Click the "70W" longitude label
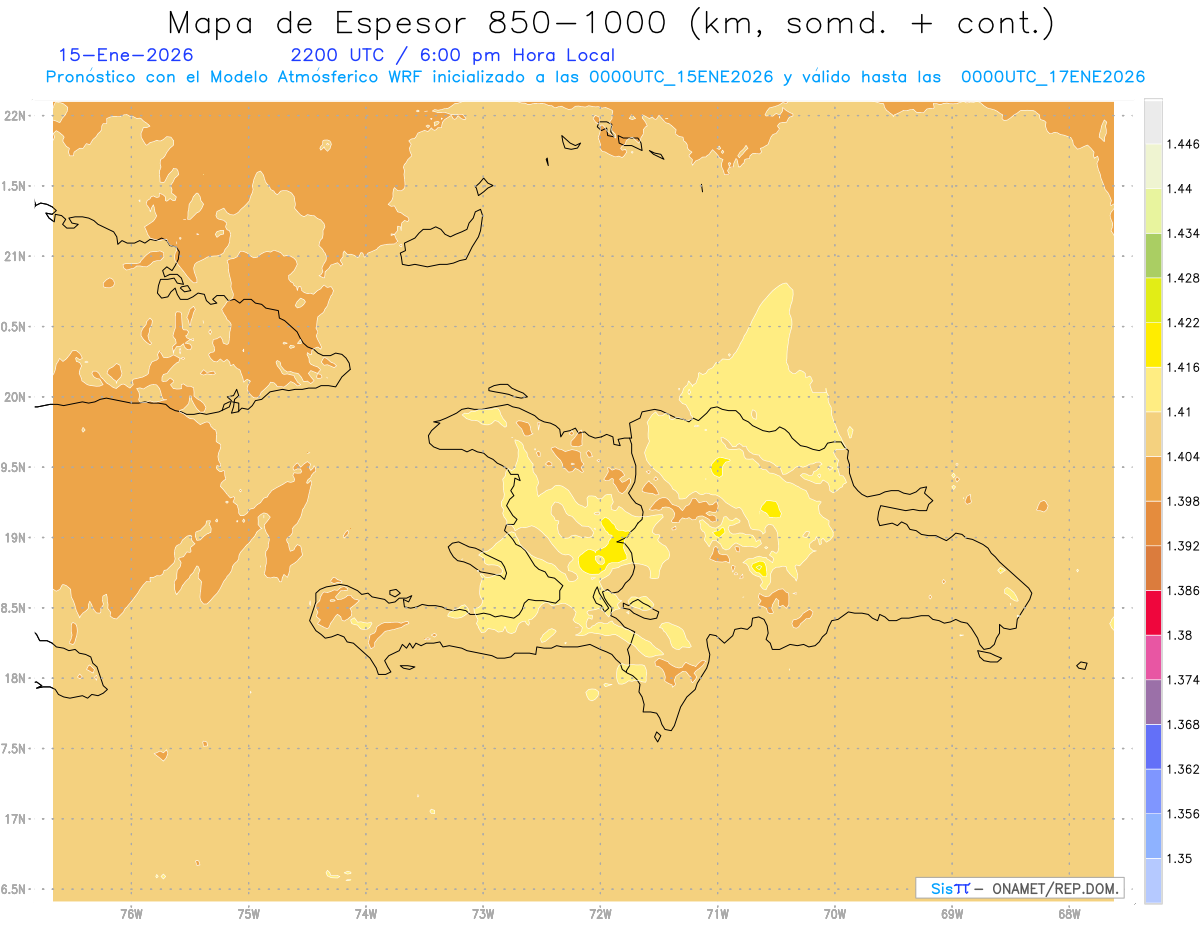The height and width of the screenshot is (927, 1200). point(835,914)
